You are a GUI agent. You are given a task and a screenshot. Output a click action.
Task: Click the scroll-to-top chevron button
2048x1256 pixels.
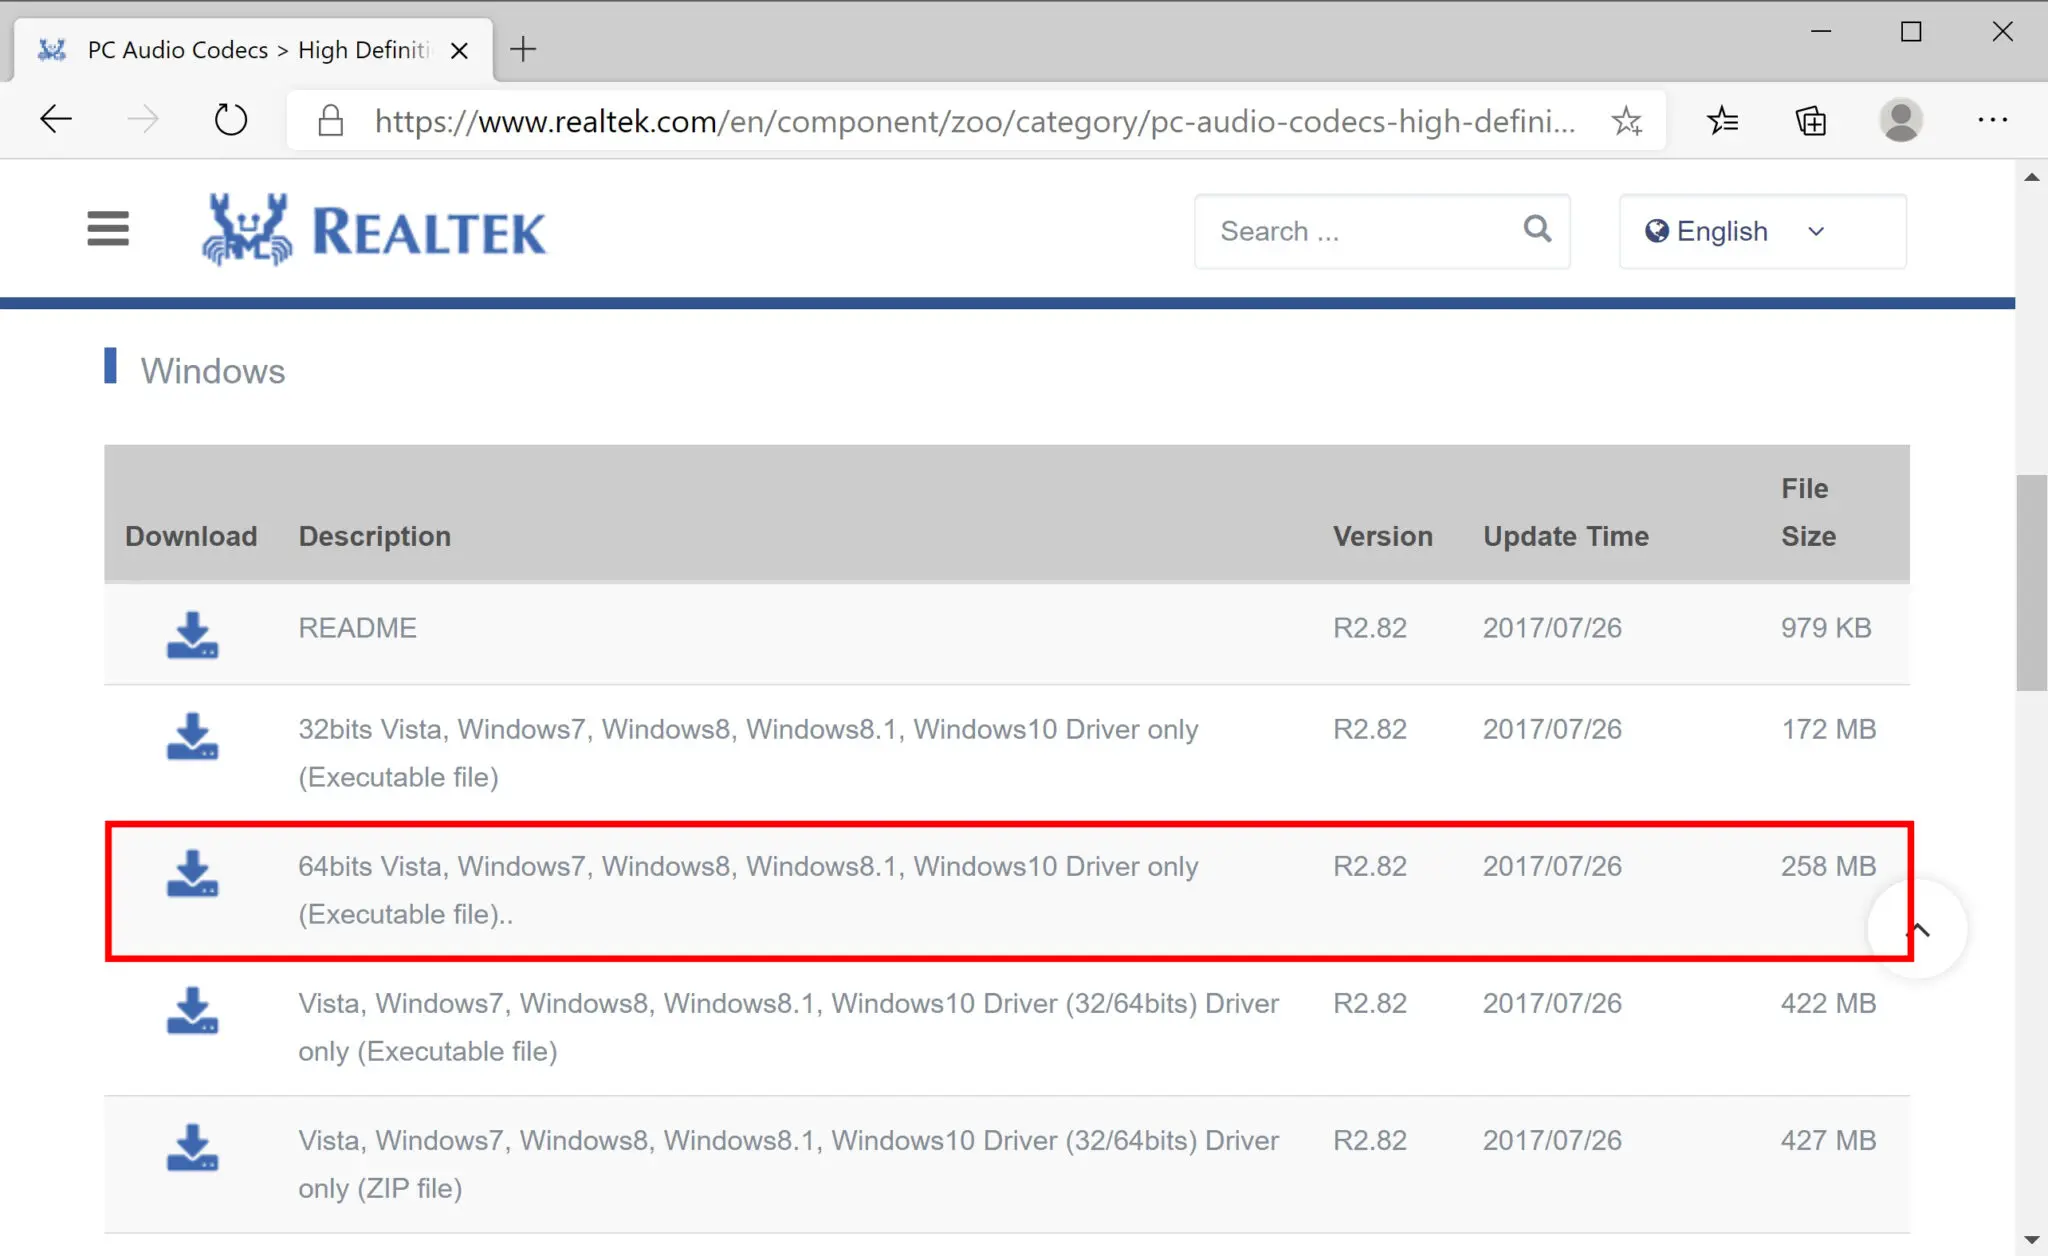1917,928
